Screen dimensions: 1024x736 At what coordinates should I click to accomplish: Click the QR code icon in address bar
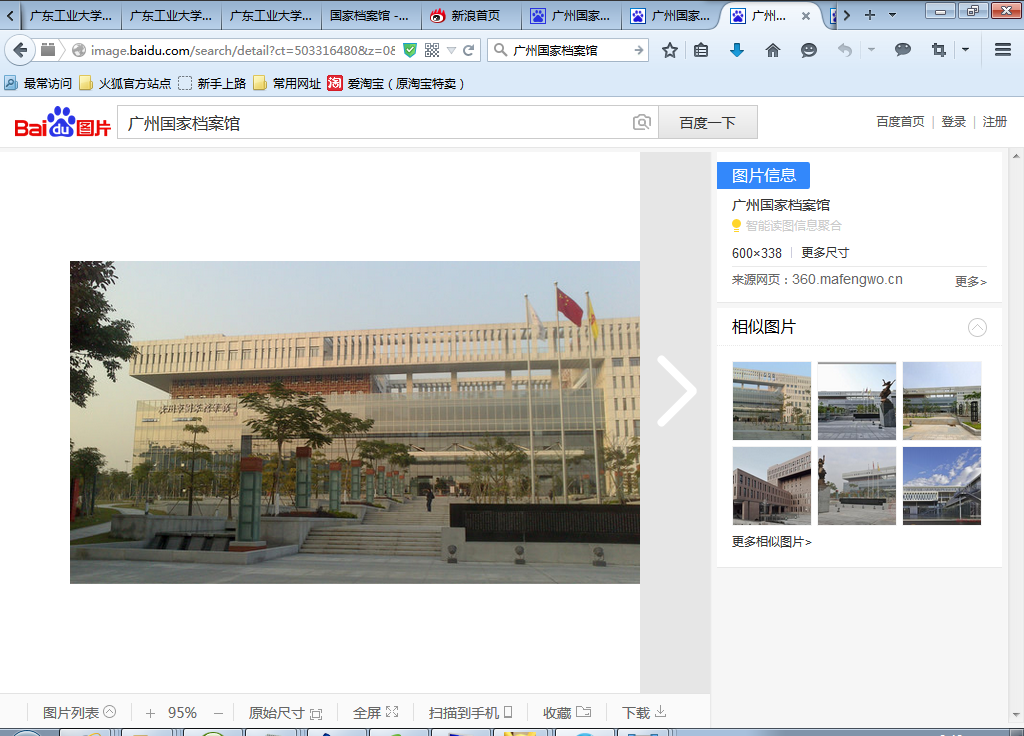tap(432, 50)
